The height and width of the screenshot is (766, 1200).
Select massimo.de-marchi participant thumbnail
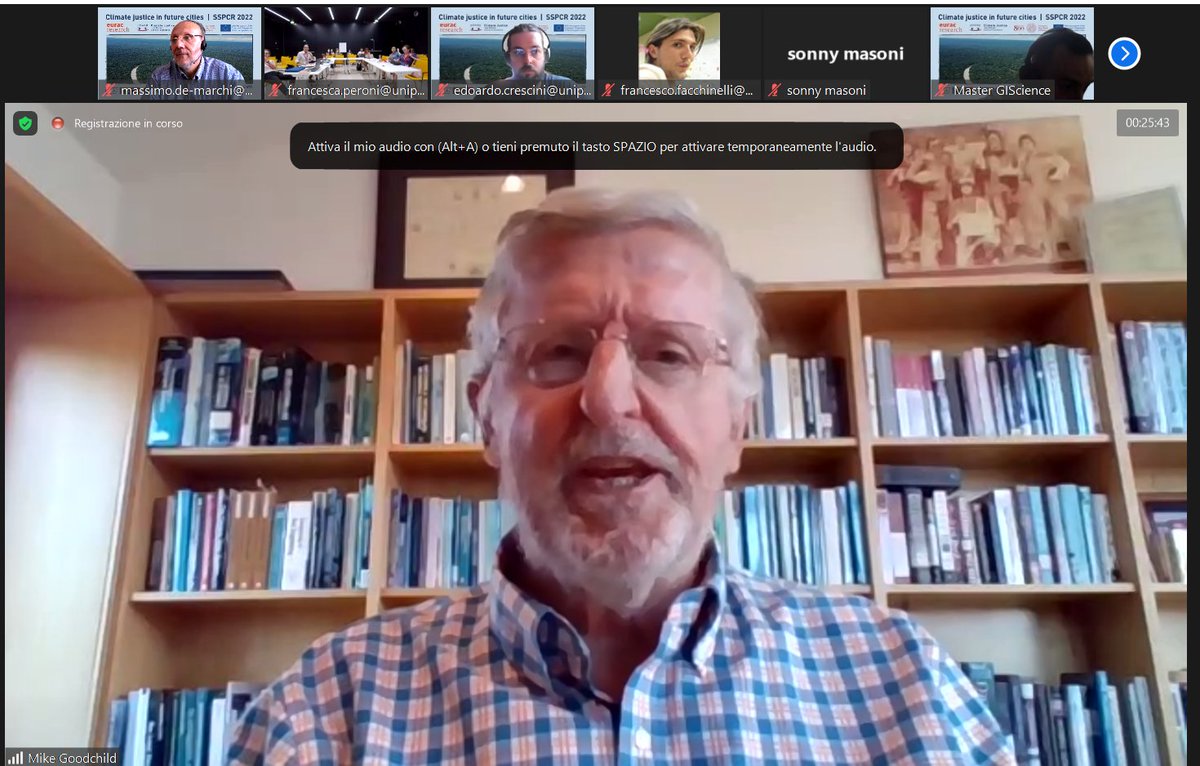pyautogui.click(x=179, y=53)
